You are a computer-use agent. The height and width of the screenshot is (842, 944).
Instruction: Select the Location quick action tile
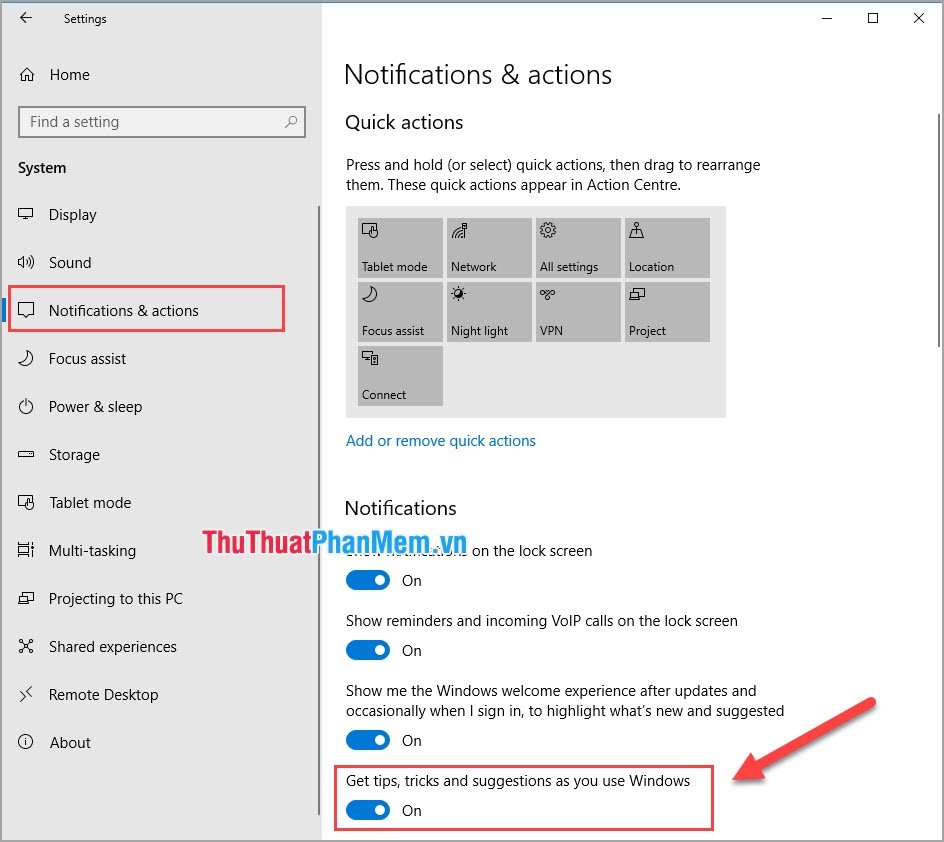(666, 247)
